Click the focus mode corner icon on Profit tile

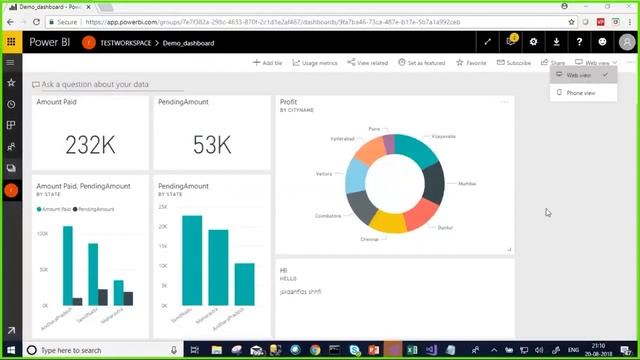click(x=509, y=249)
